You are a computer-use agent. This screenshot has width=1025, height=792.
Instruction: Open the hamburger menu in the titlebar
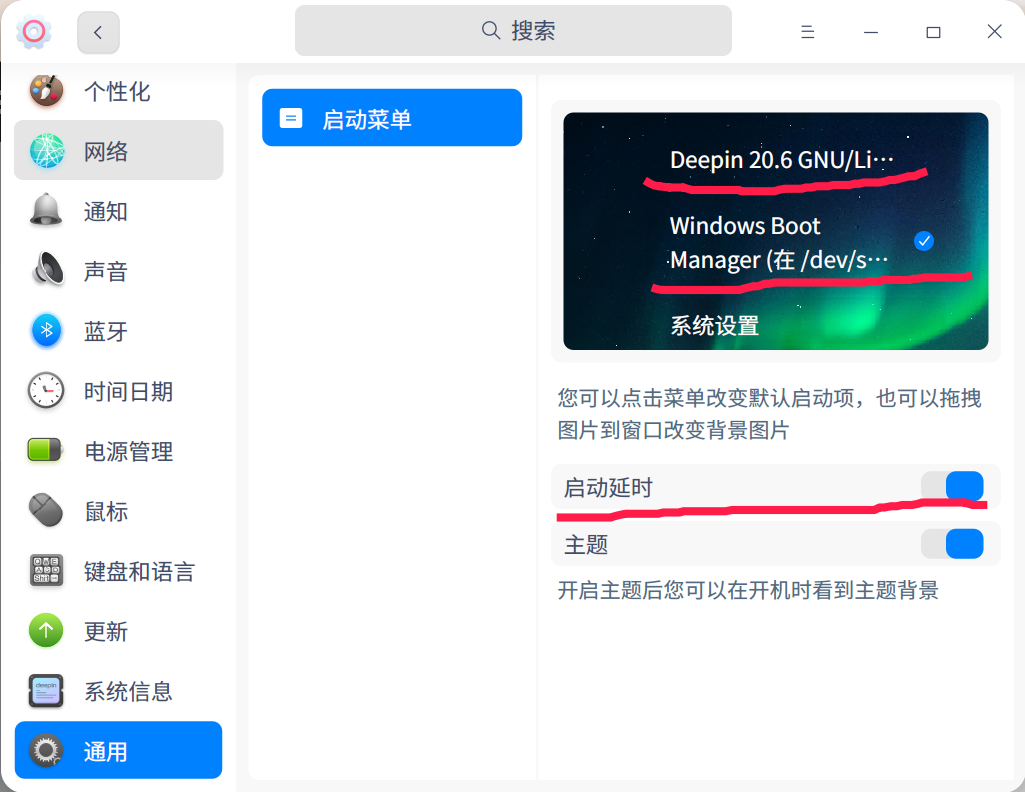click(807, 31)
